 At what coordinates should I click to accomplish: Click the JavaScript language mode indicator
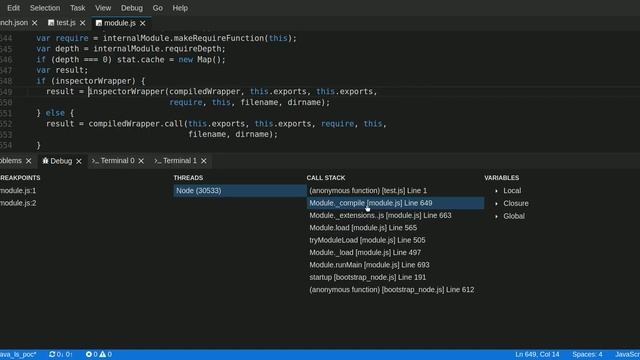(x=627, y=354)
